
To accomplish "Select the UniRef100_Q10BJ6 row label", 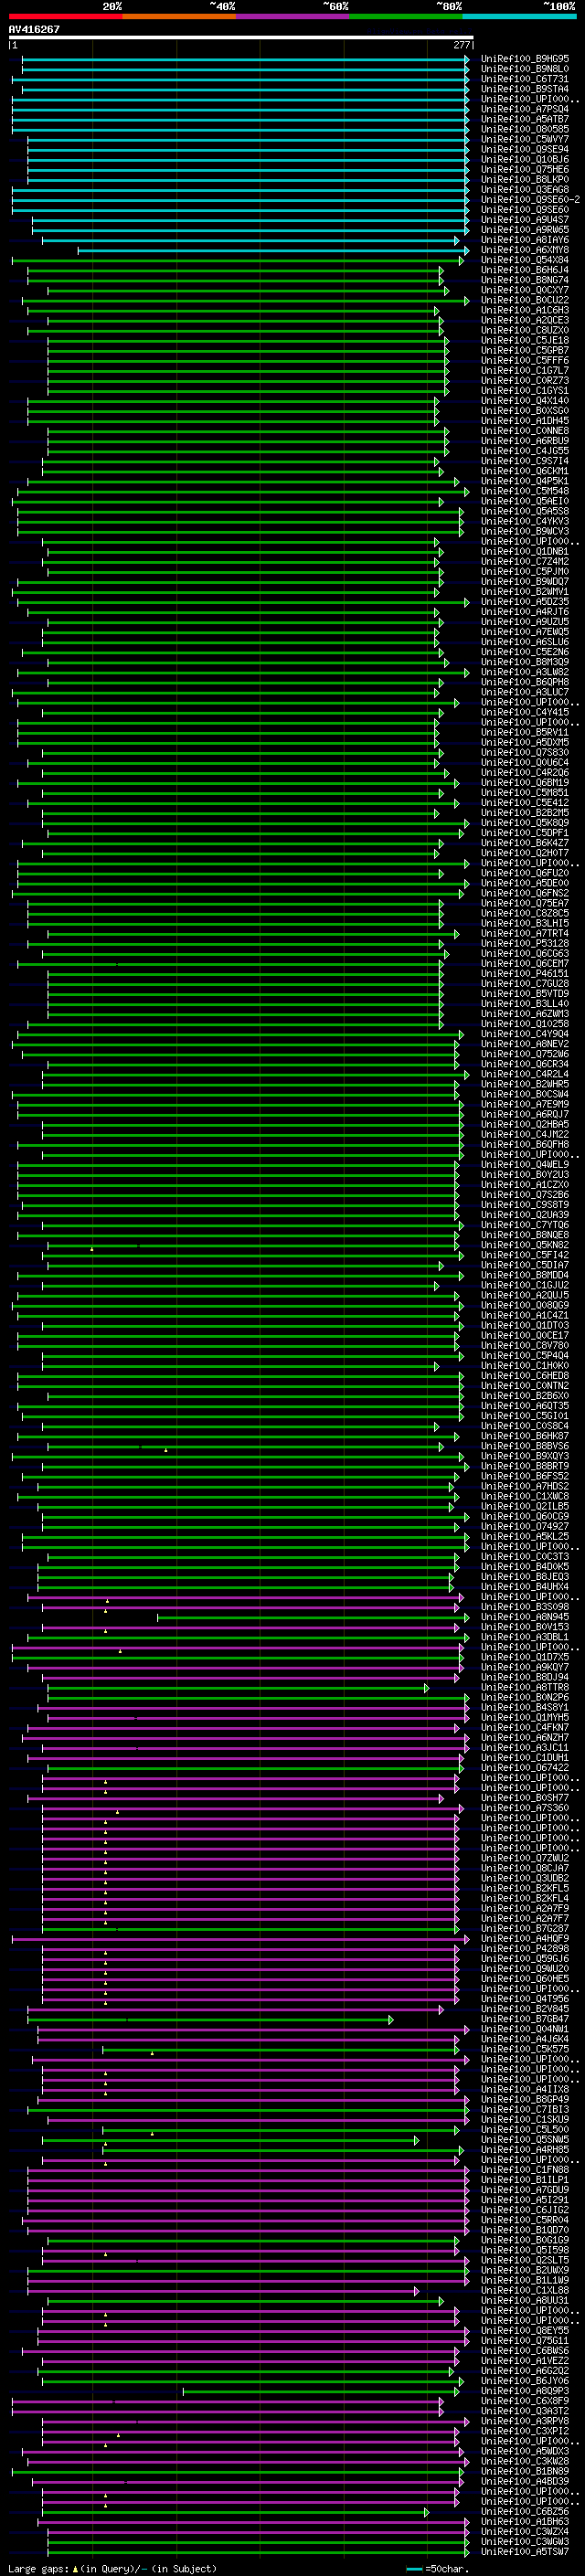I will click(525, 159).
